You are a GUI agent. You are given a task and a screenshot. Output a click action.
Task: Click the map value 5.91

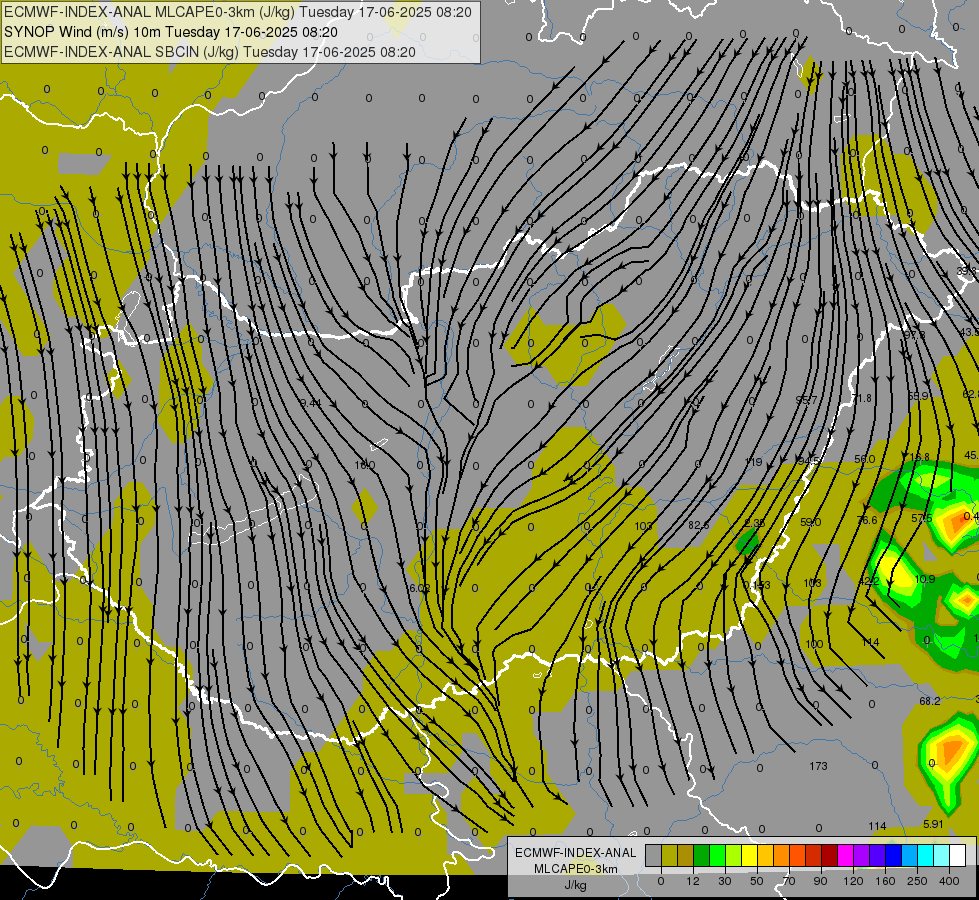(x=933, y=824)
